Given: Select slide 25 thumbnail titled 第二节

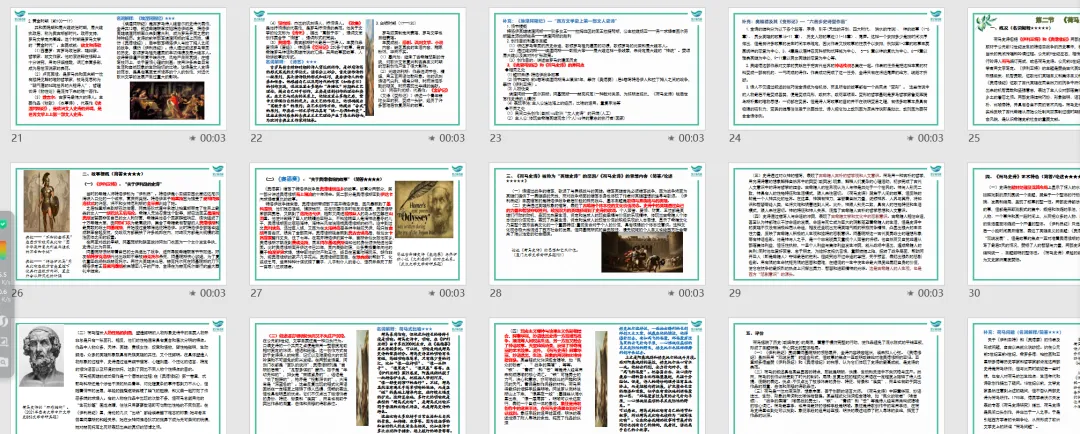Looking at the screenshot, I should (x=1024, y=69).
